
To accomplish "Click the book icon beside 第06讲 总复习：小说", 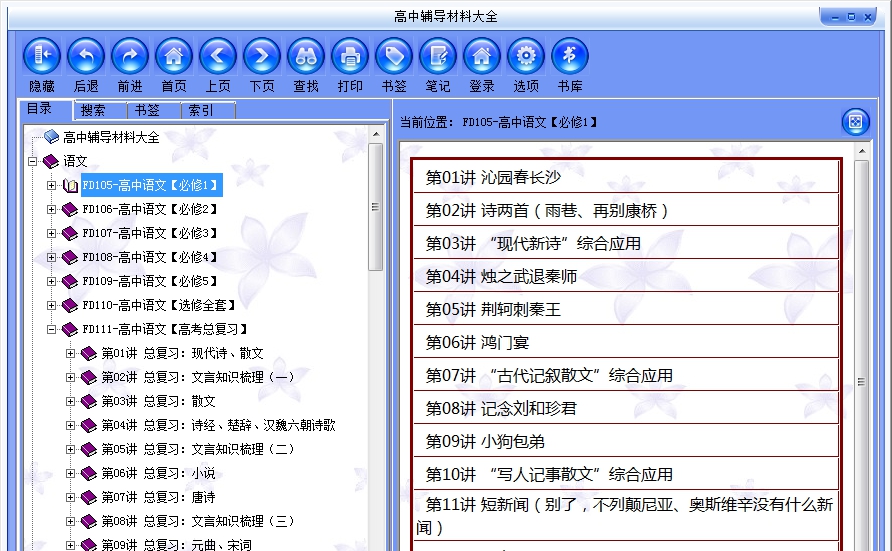I will click(89, 473).
